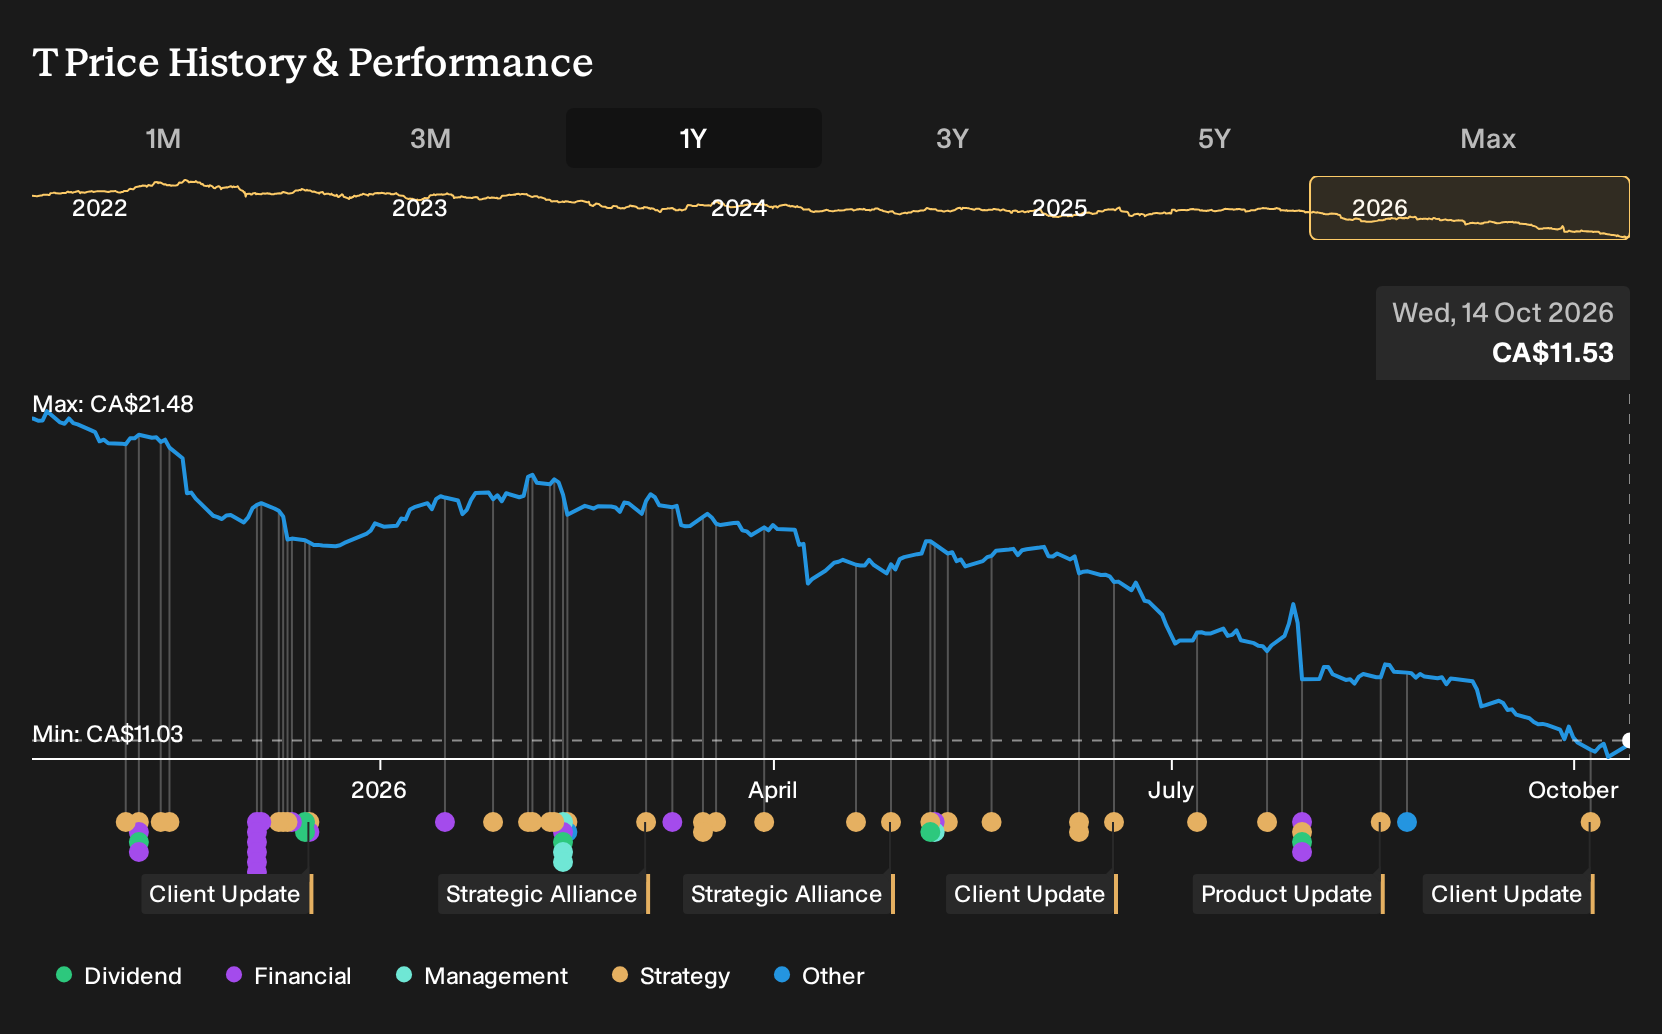Viewport: 1662px width, 1034px height.
Task: Select the white end point on the price line
Action: 1628,741
